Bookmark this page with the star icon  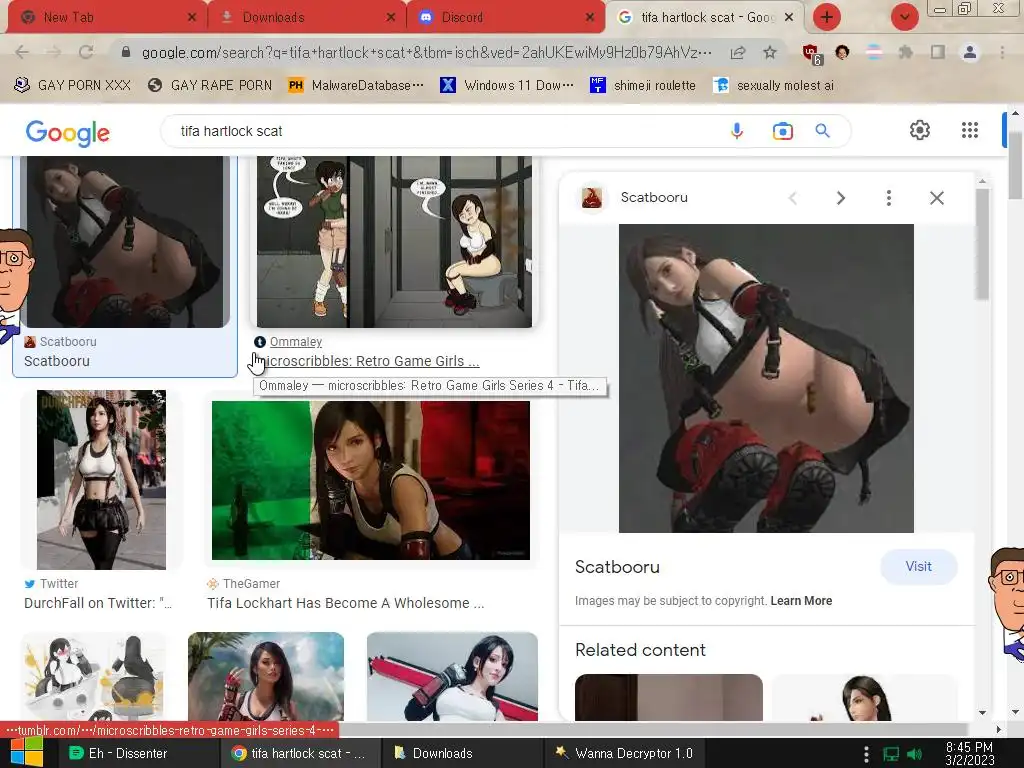(770, 52)
